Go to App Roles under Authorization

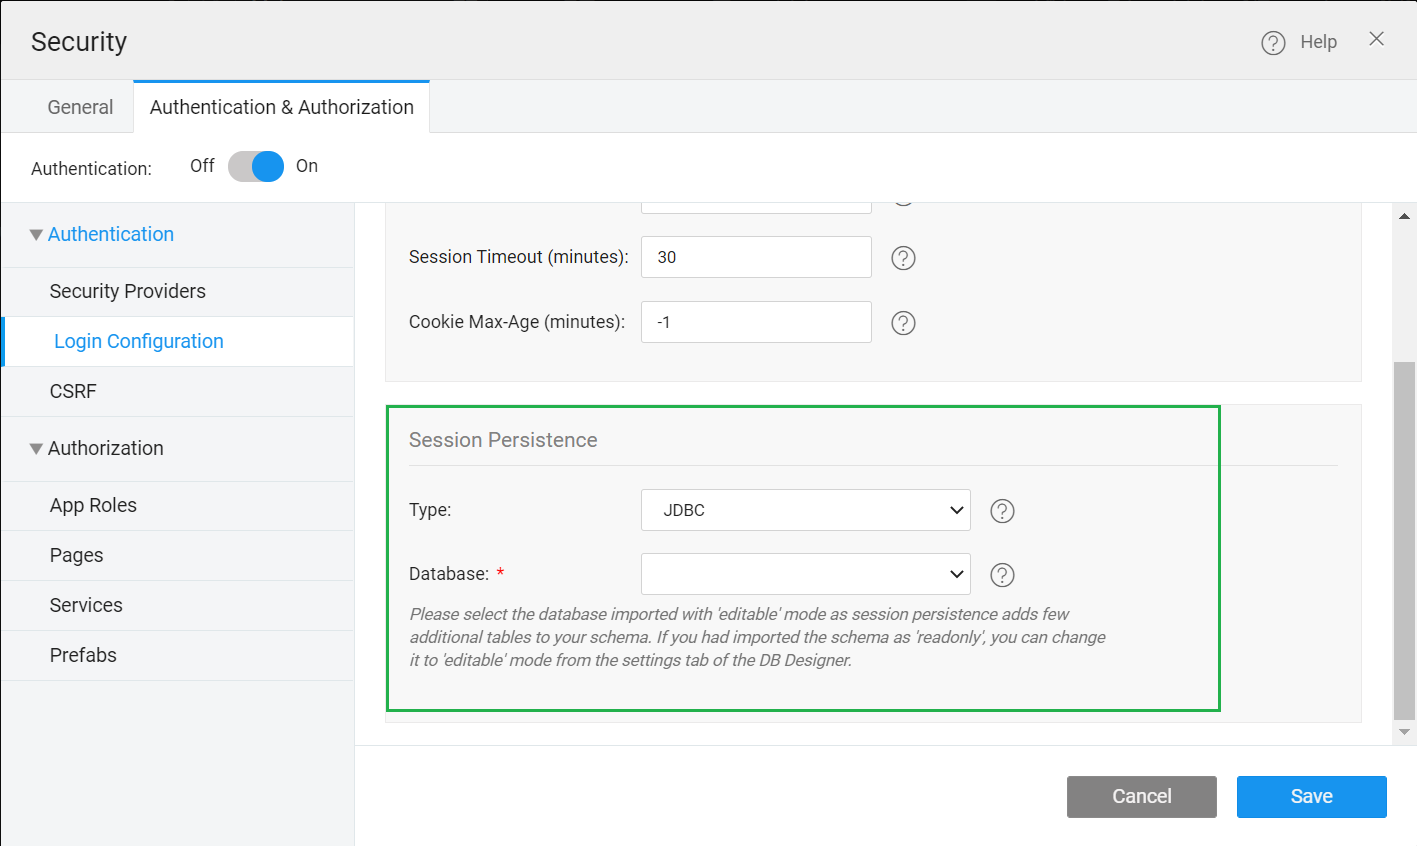click(93, 505)
